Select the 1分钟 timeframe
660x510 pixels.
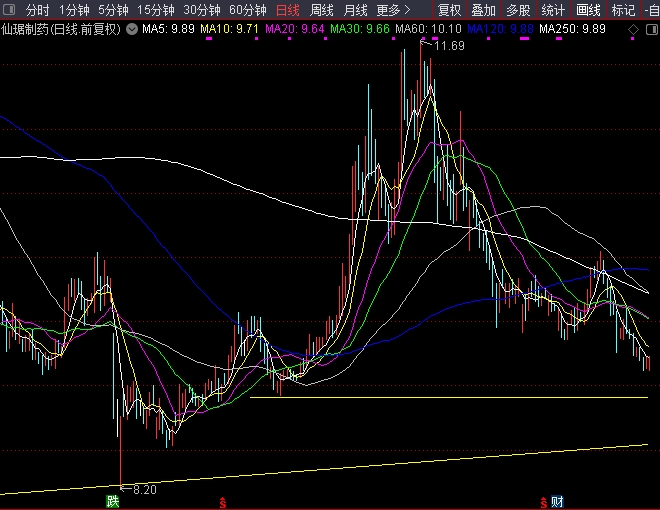tap(74, 10)
